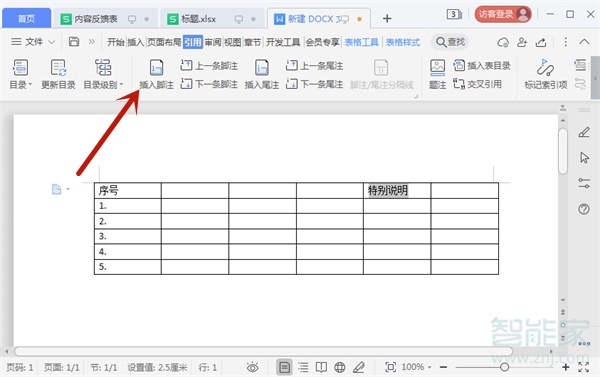Screen dimensions: 600x377
Task: Click the zoom slider handle
Action: pyautogui.click(x=504, y=367)
